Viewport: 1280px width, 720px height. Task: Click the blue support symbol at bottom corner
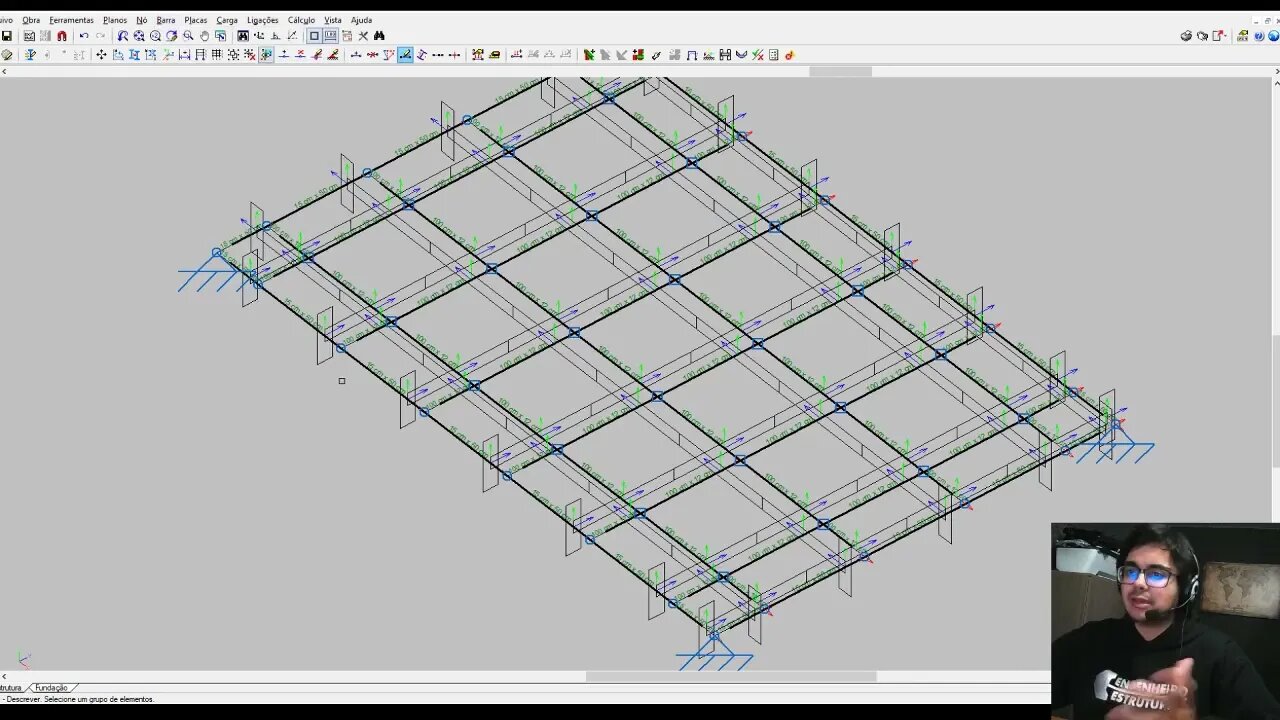(714, 654)
